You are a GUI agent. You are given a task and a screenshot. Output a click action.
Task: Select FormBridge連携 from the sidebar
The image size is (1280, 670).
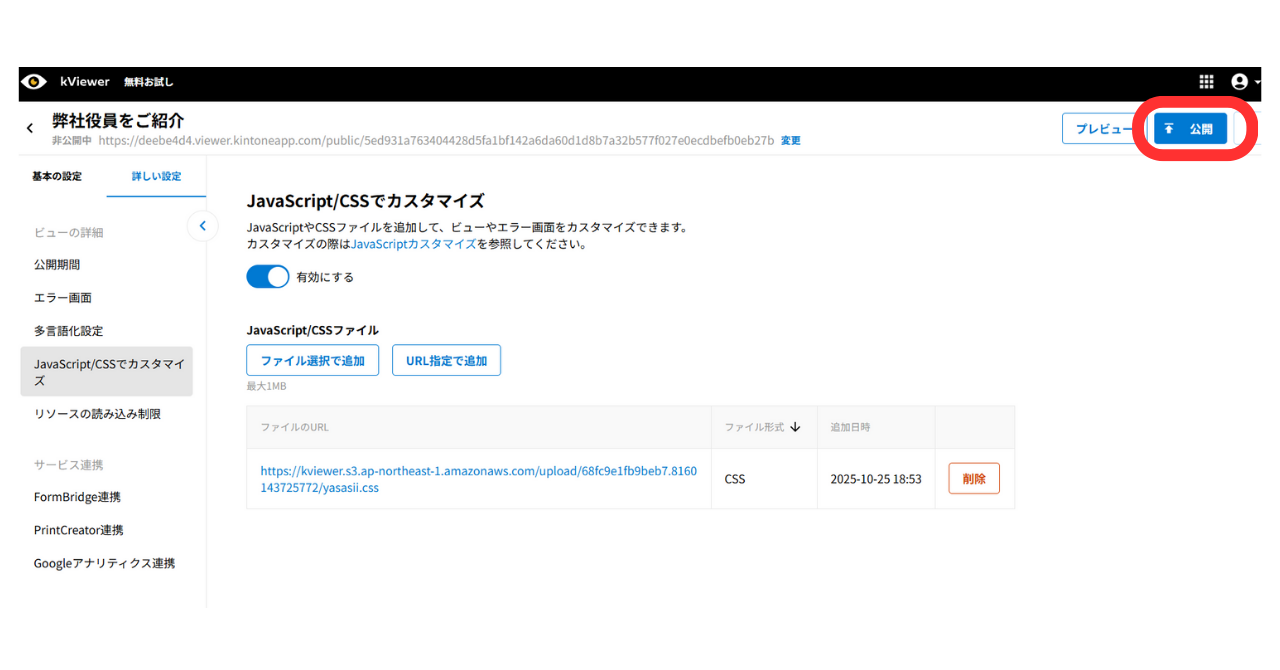point(77,496)
